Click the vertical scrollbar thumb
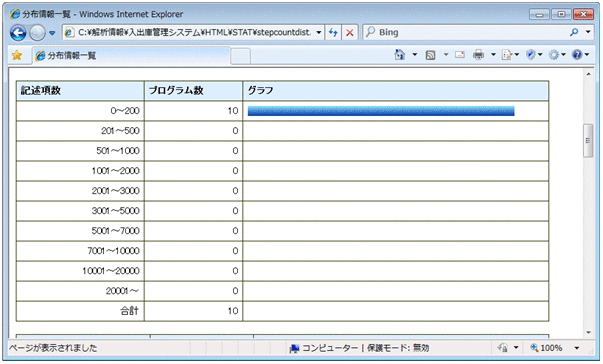Image resolution: width=603 pixels, height=364 pixels. coord(588,141)
